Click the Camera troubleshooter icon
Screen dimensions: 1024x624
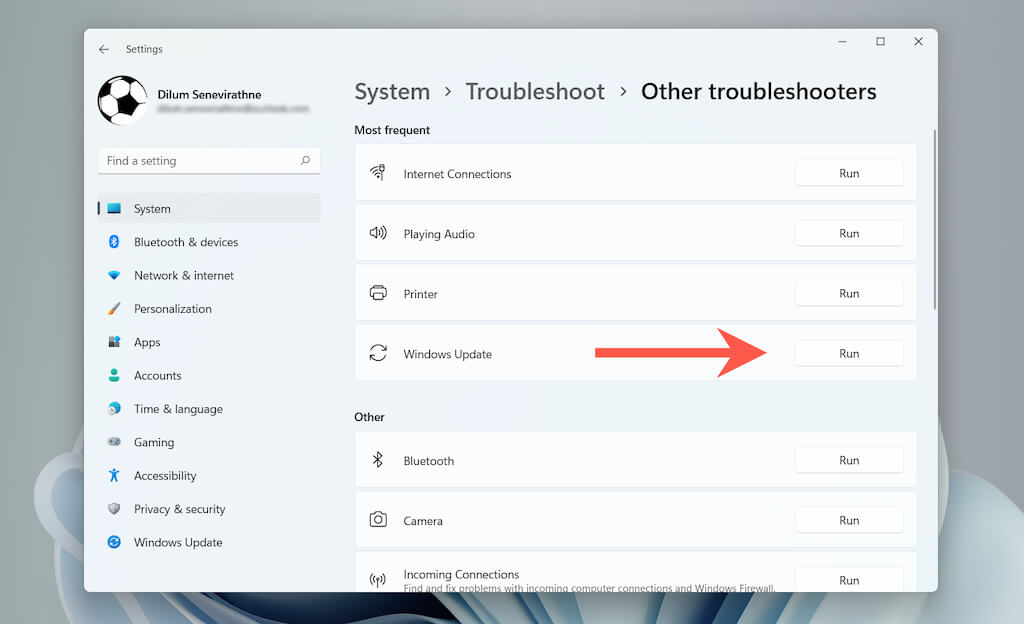[378, 520]
